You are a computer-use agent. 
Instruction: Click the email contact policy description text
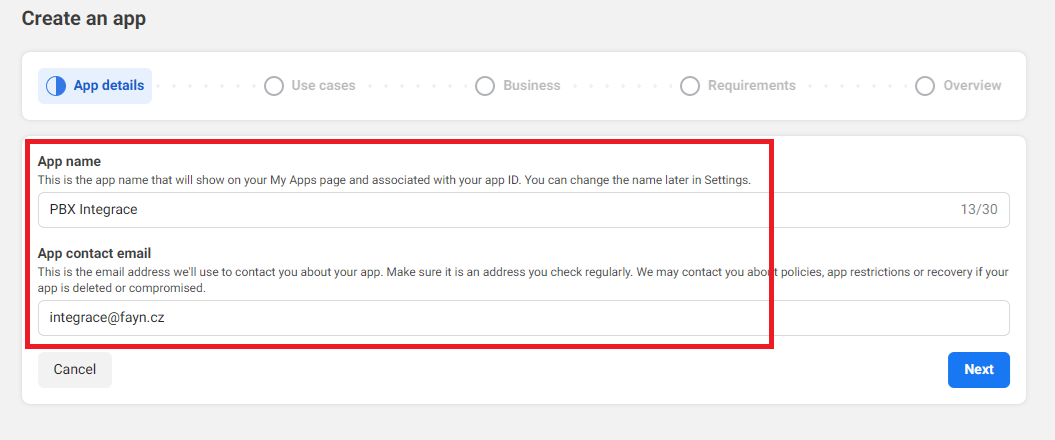(400, 279)
